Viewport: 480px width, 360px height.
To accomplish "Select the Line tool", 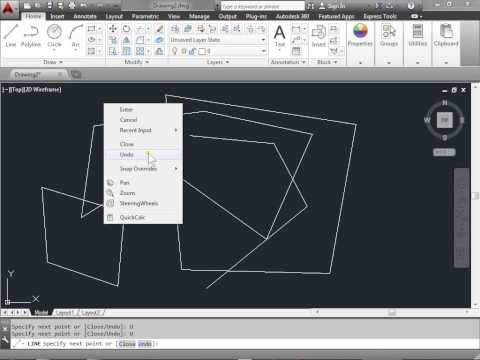I will coord(11,35).
